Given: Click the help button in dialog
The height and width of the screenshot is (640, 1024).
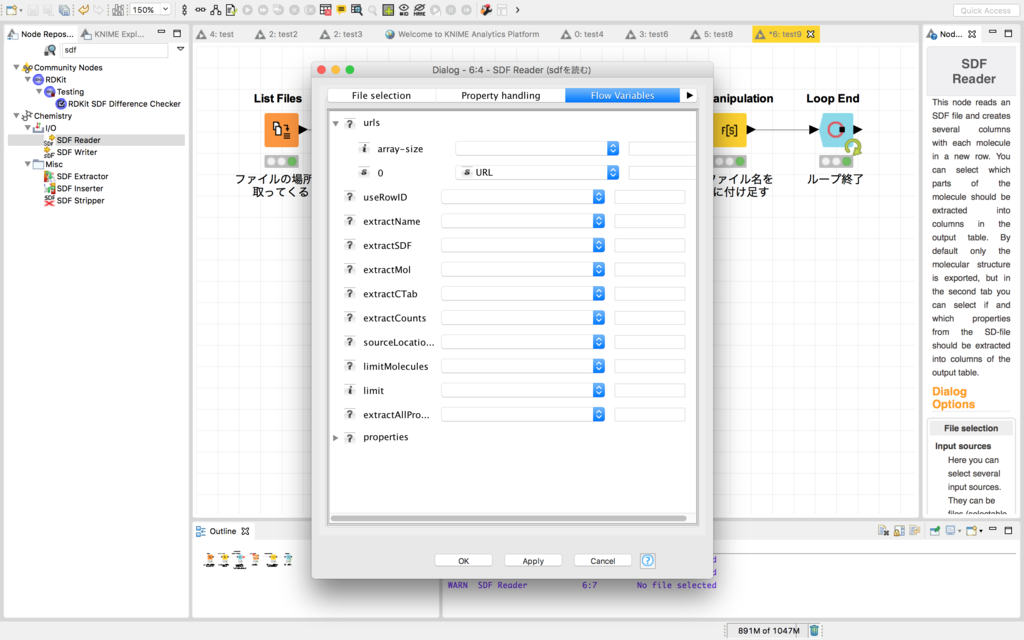Looking at the screenshot, I should point(647,560).
